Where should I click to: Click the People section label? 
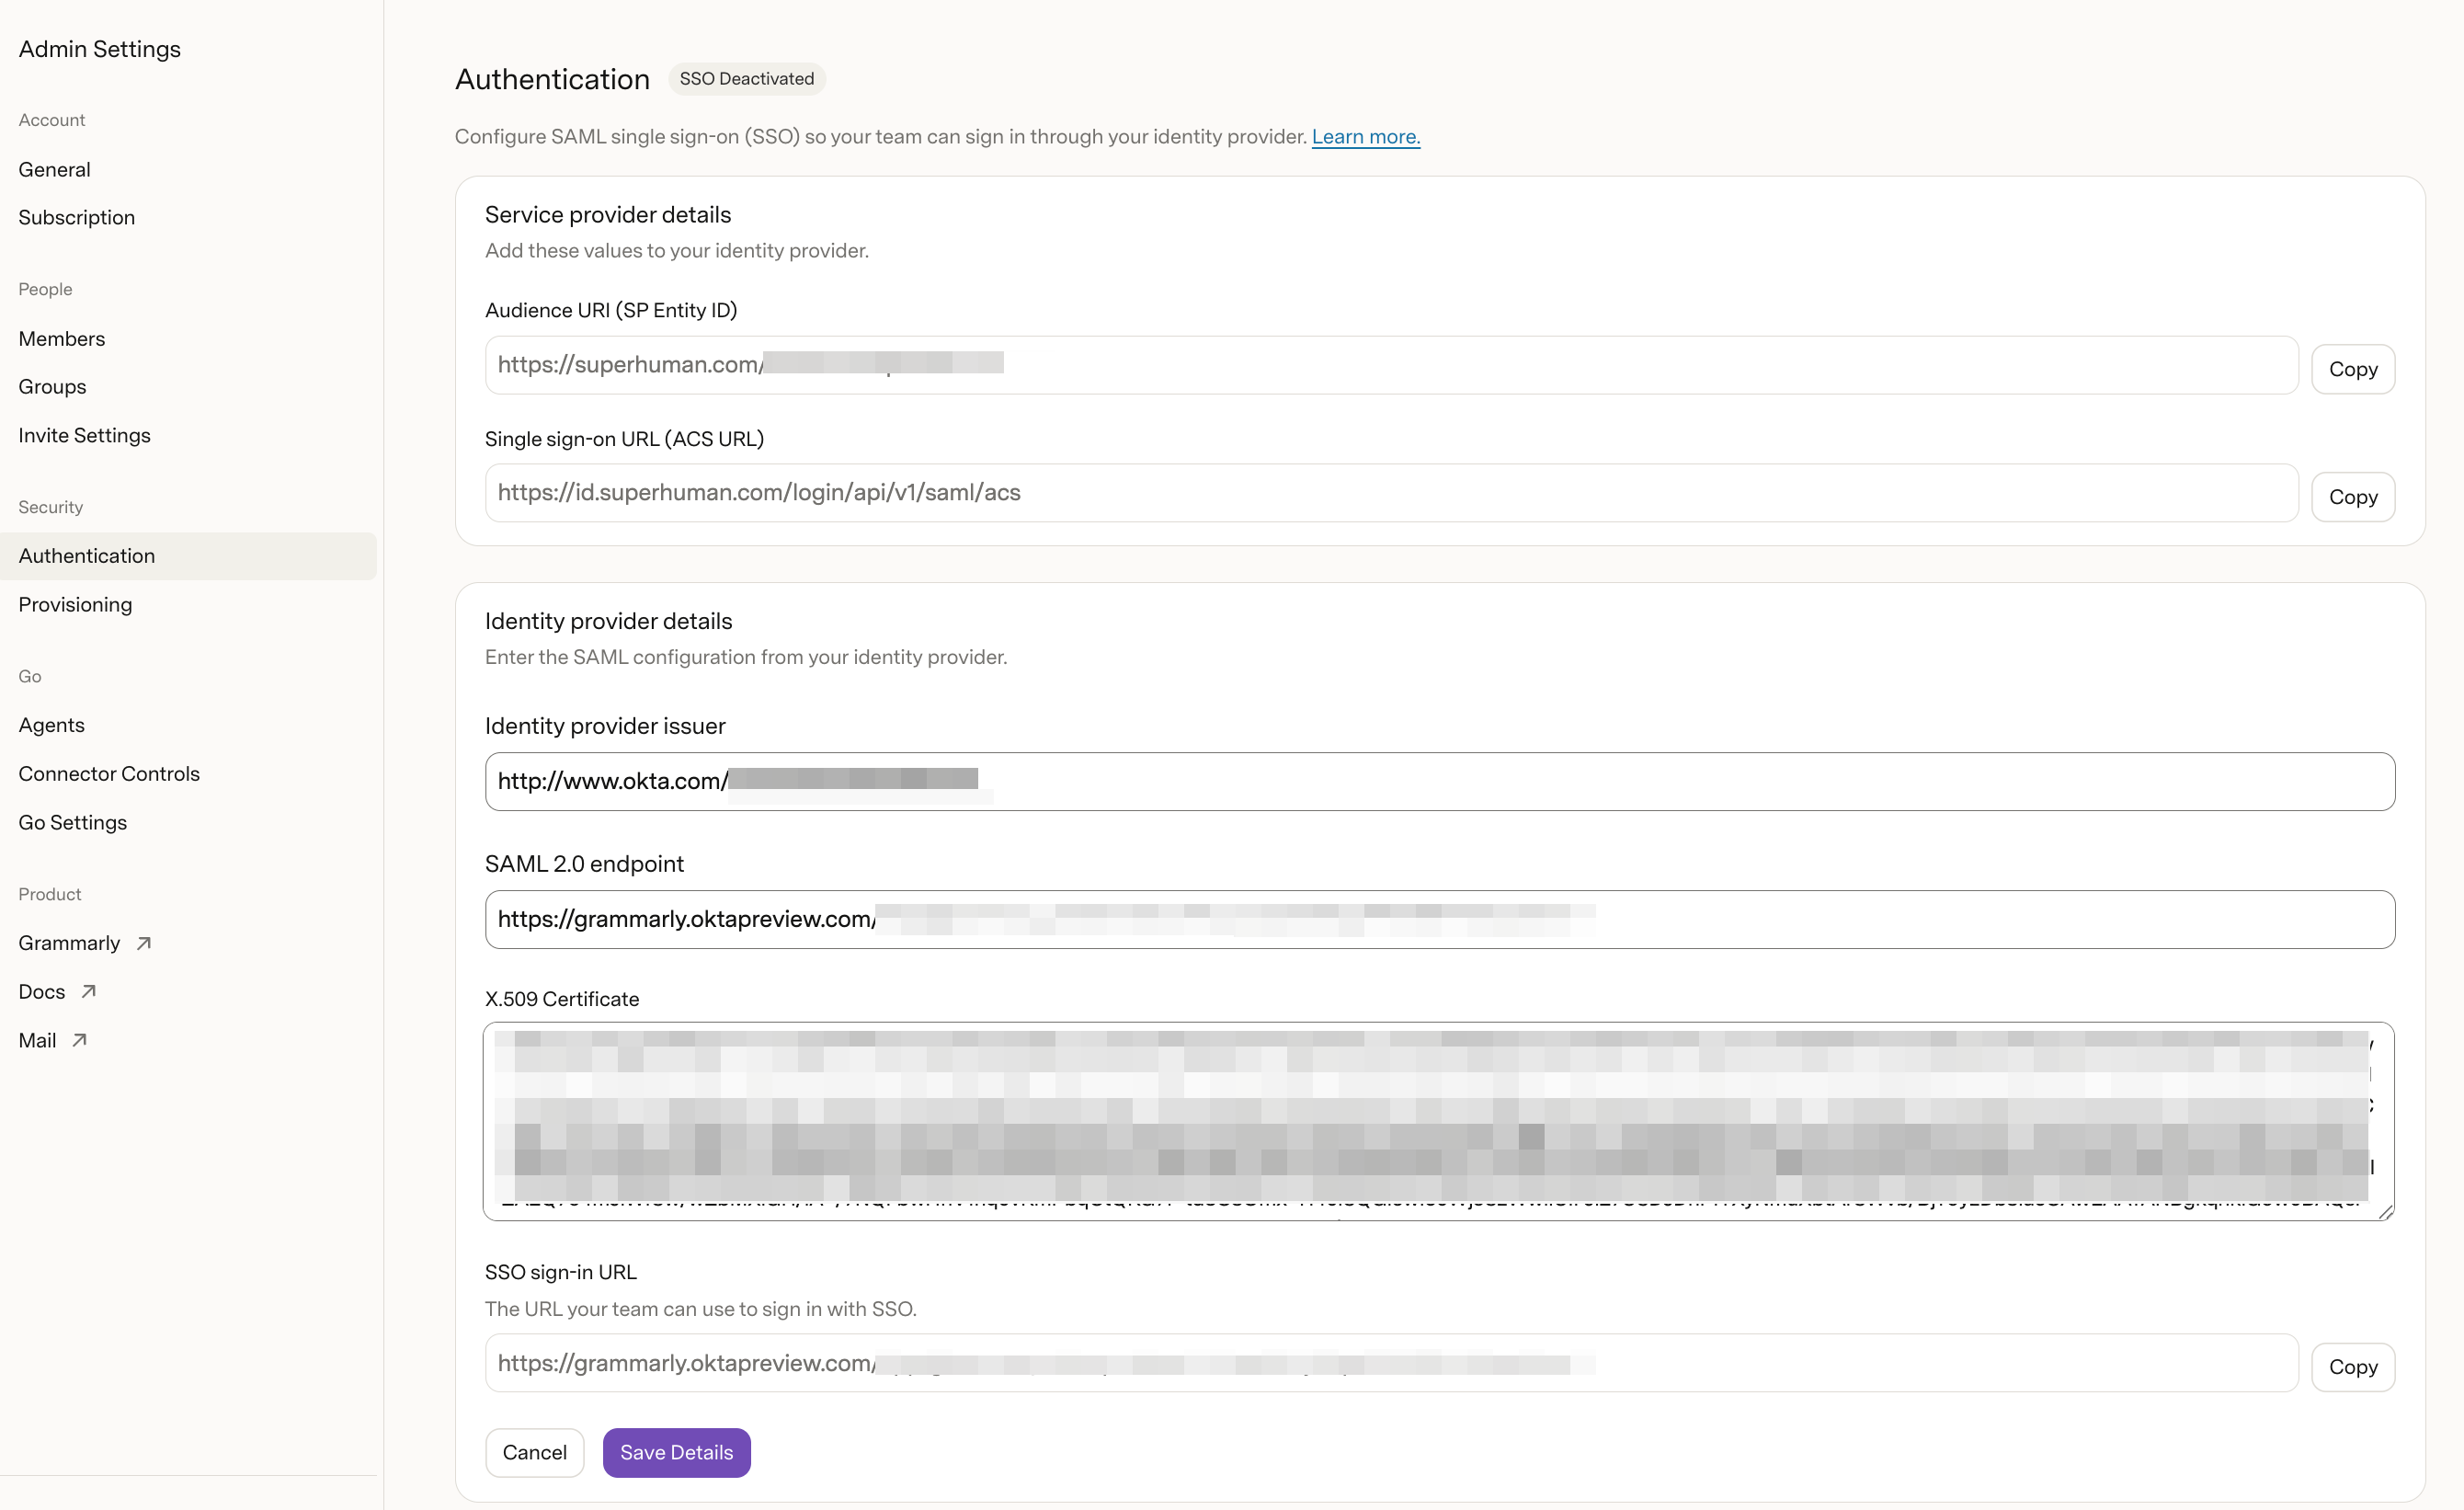coord(45,289)
